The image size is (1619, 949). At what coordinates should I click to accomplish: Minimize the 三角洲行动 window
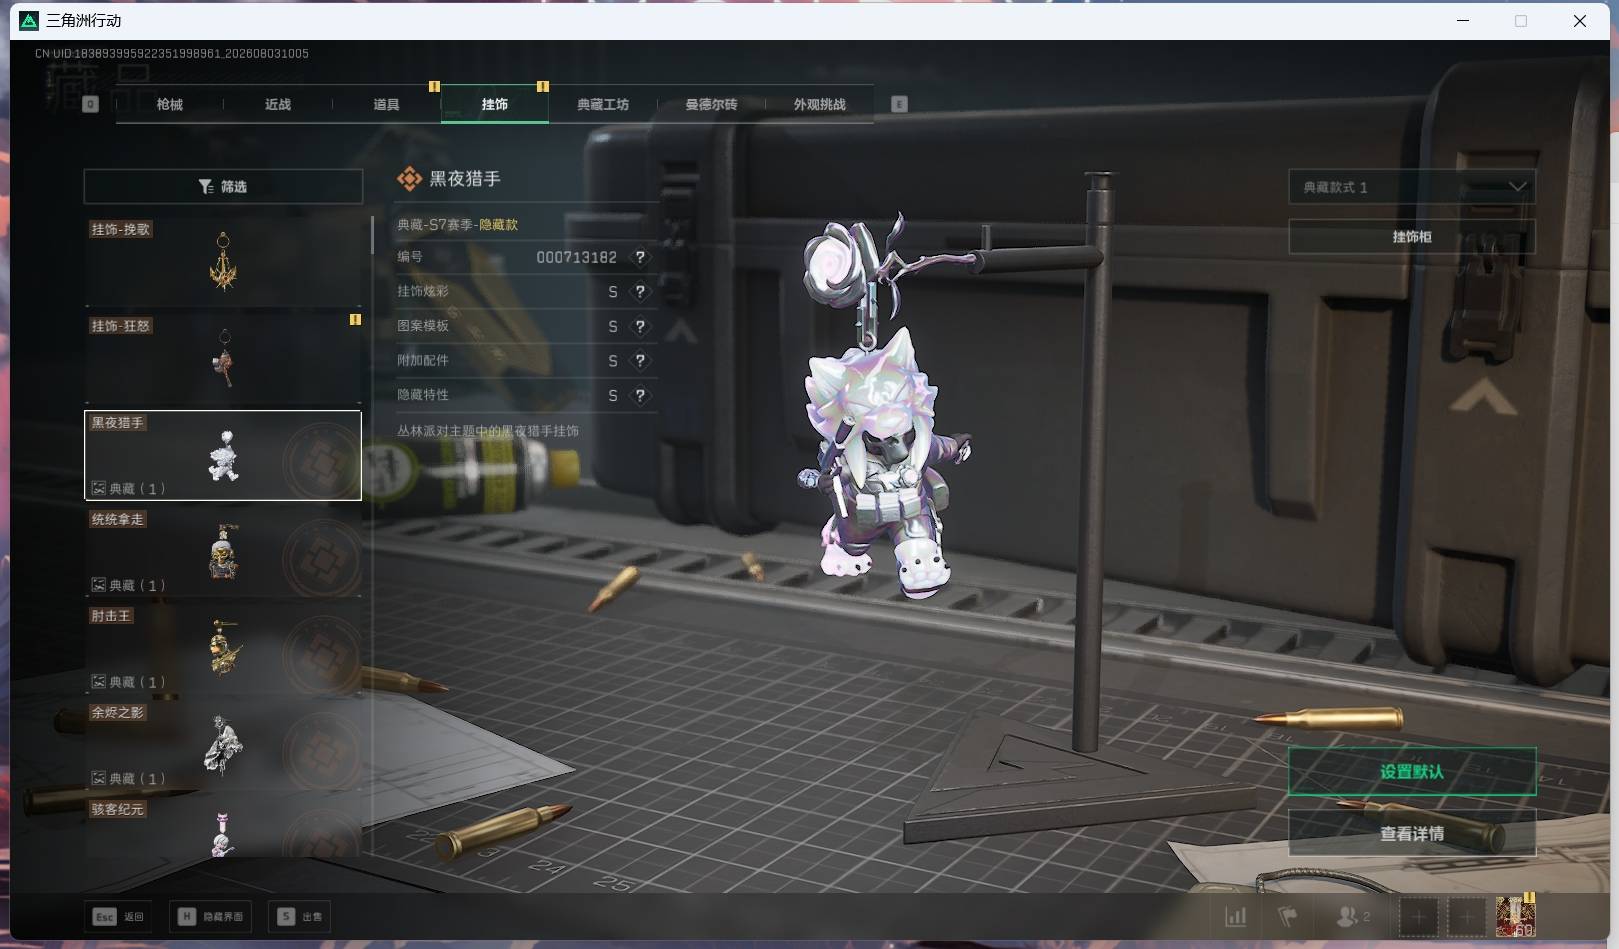(x=1462, y=21)
